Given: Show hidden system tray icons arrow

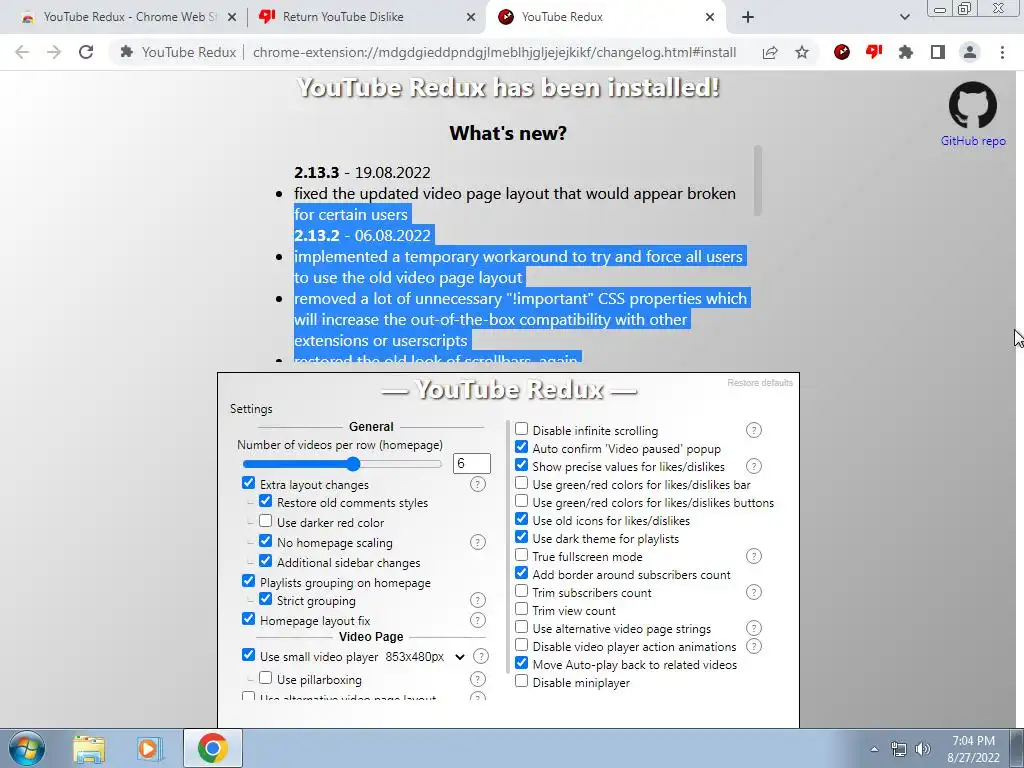Looking at the screenshot, I should (x=874, y=749).
